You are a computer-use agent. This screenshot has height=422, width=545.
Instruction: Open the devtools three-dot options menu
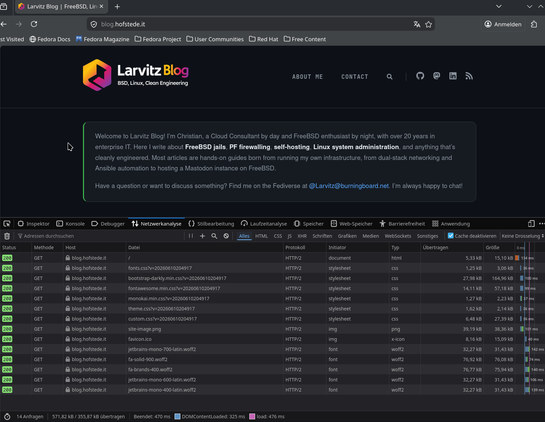[x=542, y=224]
